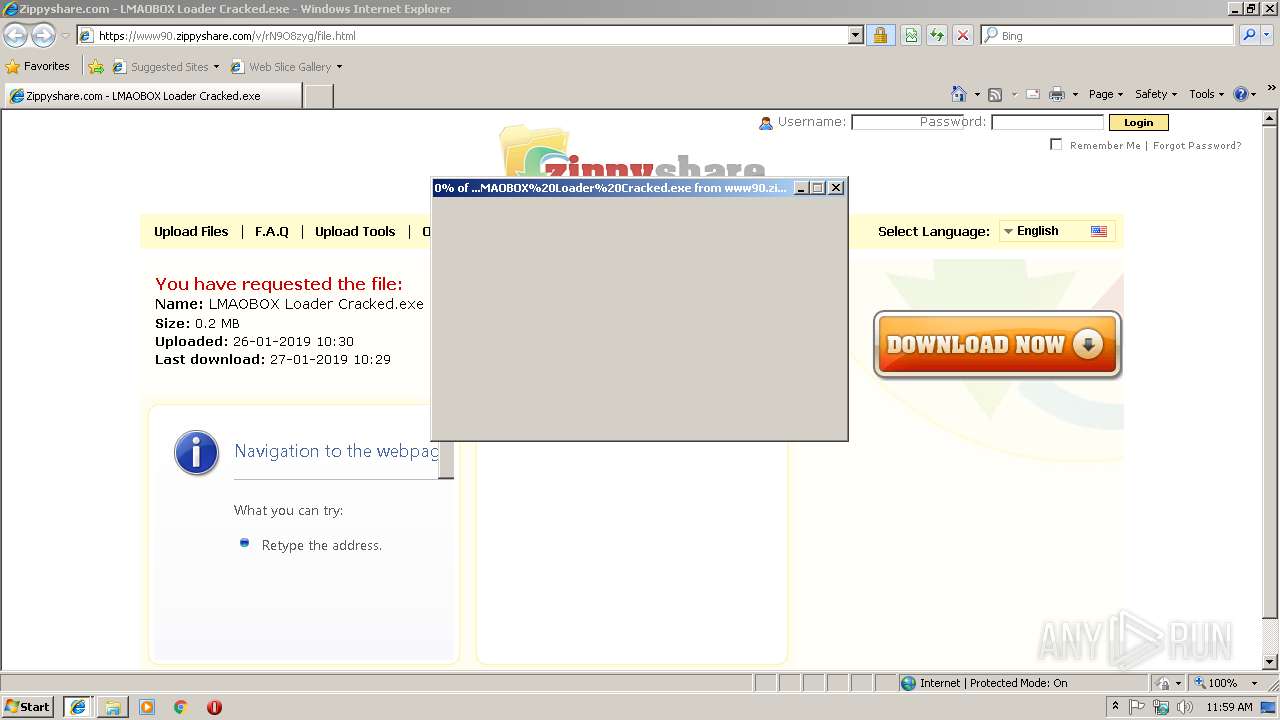Open a new blank tab
The width and height of the screenshot is (1280, 720).
(318, 96)
